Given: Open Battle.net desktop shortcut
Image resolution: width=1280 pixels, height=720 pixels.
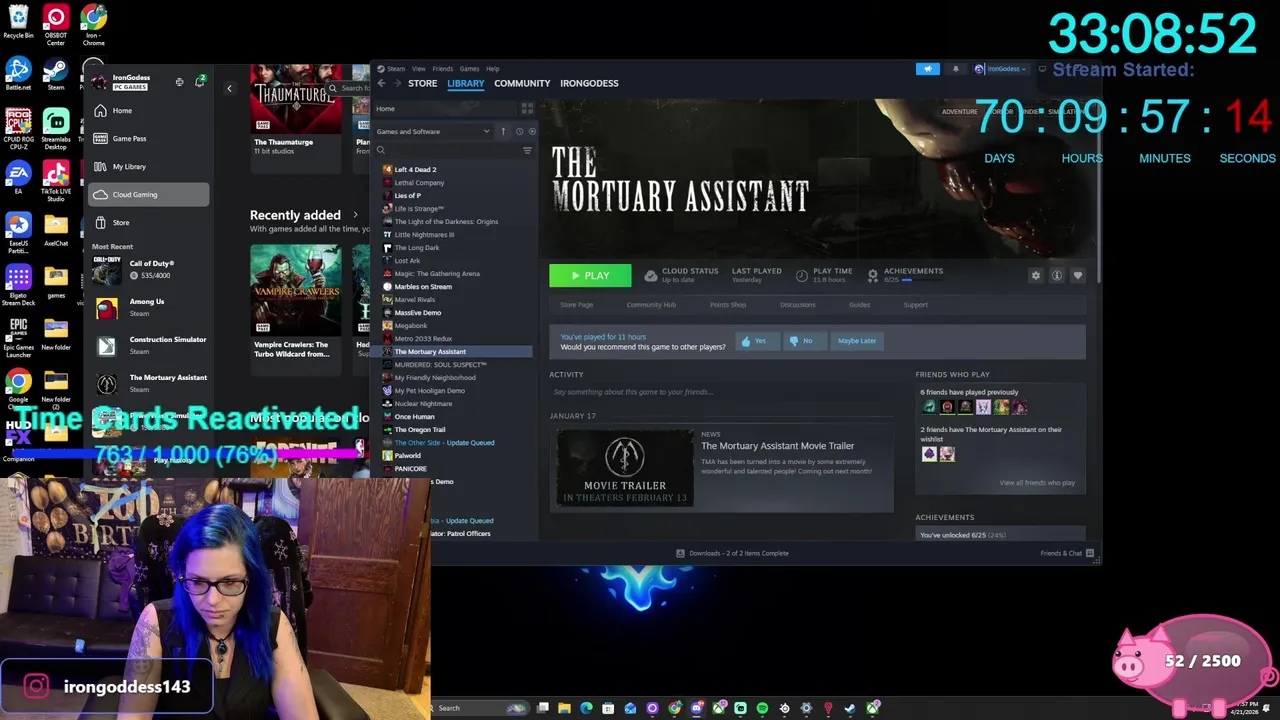Looking at the screenshot, I should (18, 74).
